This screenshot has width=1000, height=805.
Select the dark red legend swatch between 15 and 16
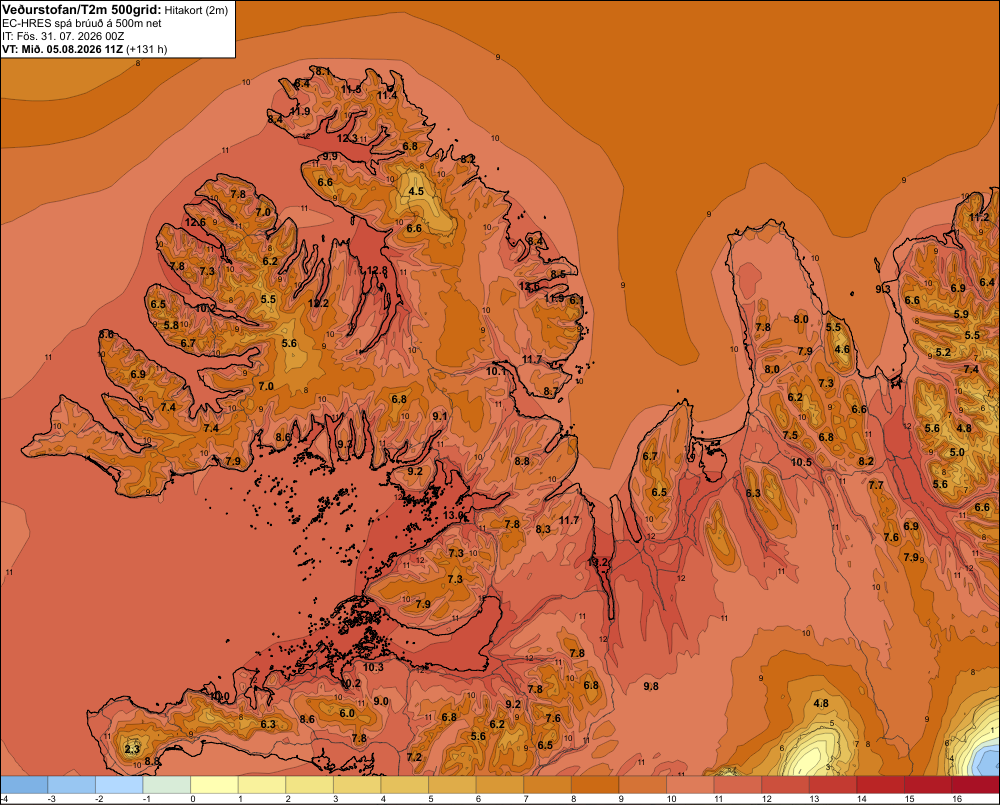click(x=927, y=785)
